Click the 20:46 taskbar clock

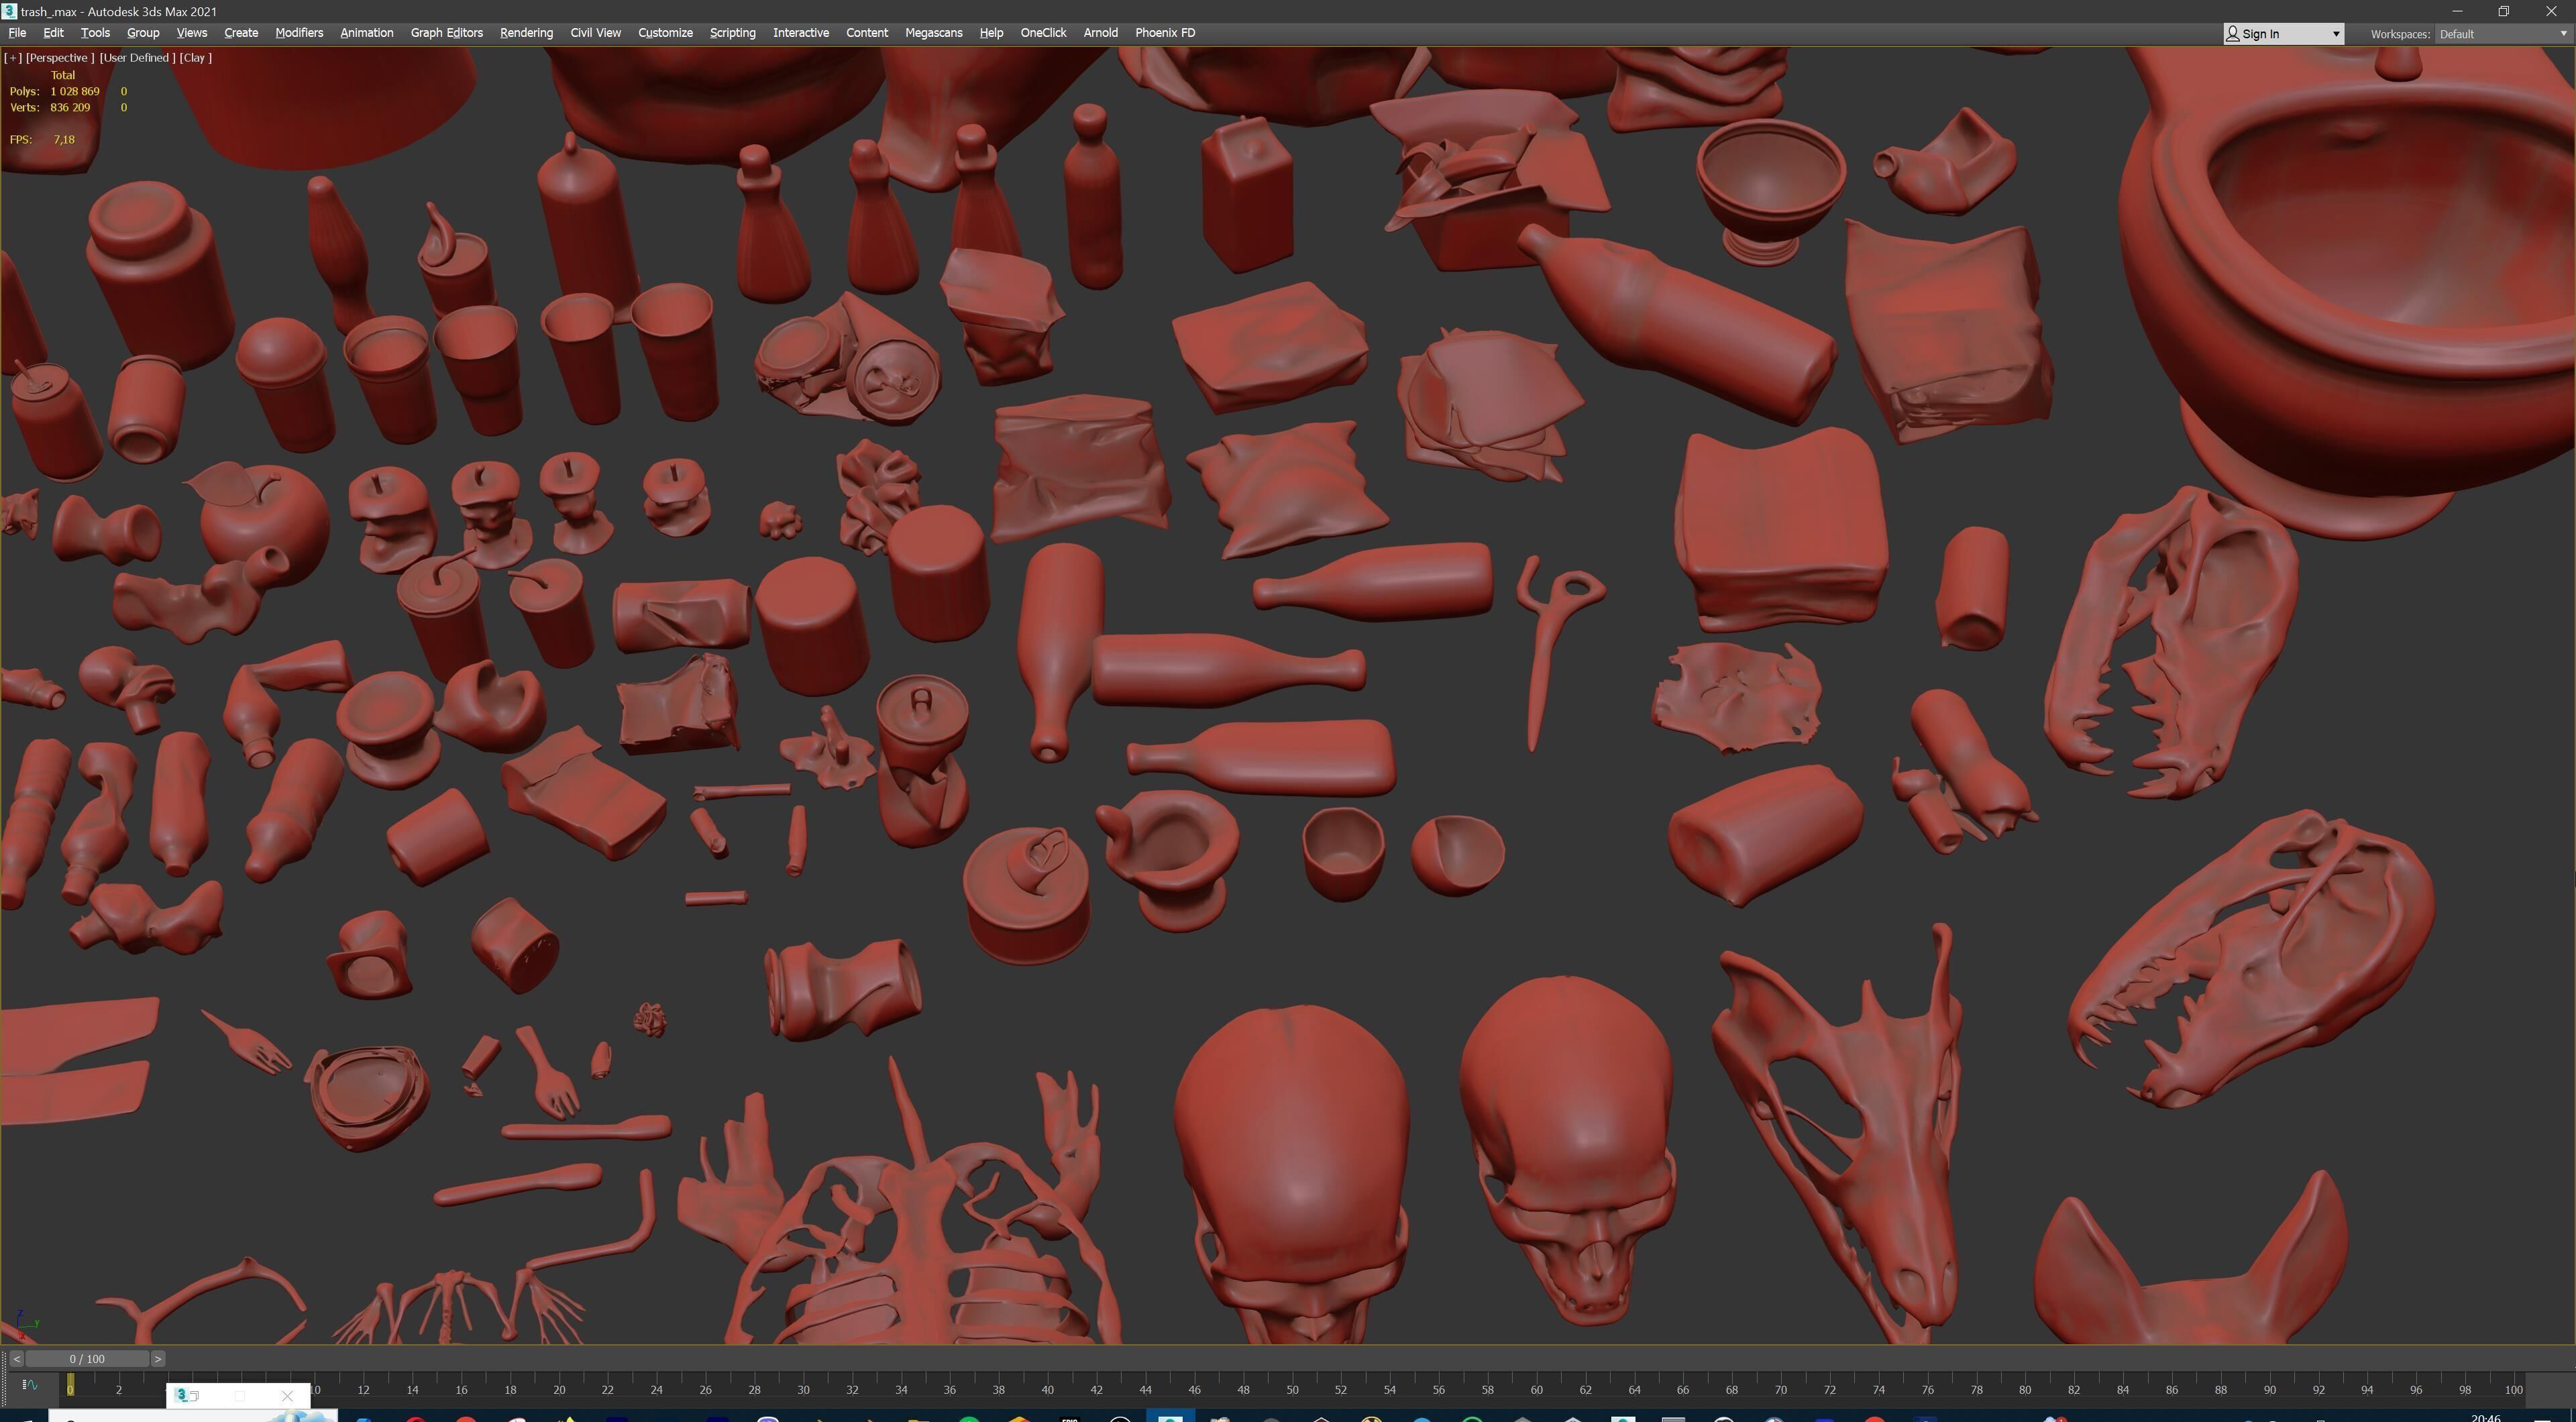[x=2486, y=1417]
